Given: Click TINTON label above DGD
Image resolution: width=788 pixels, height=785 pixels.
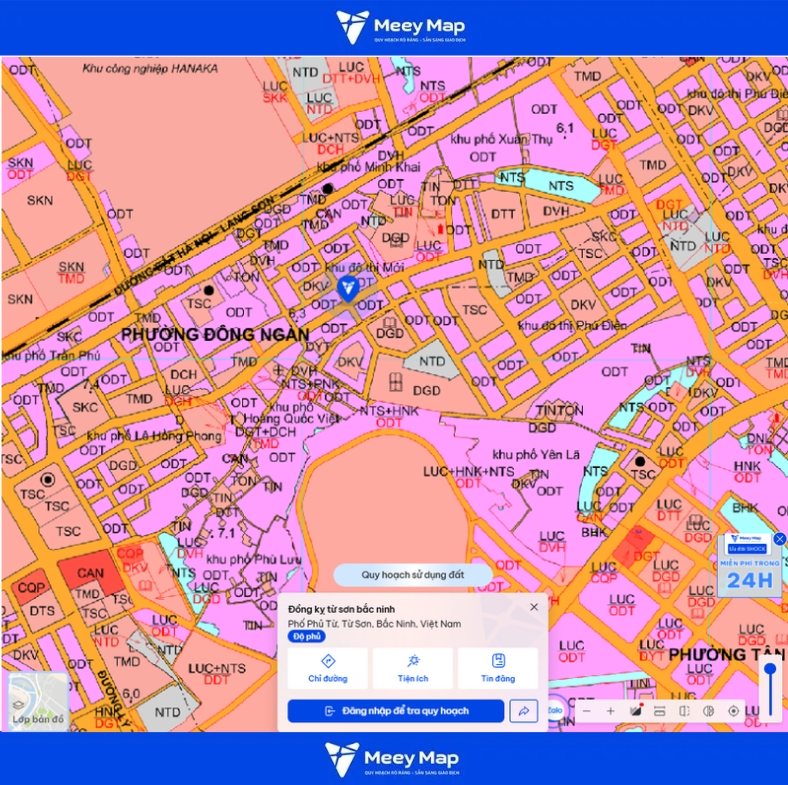Looking at the screenshot, I should point(559,411).
